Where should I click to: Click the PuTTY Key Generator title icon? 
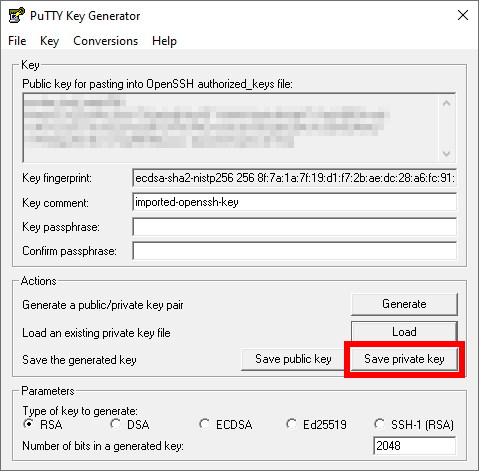click(17, 15)
